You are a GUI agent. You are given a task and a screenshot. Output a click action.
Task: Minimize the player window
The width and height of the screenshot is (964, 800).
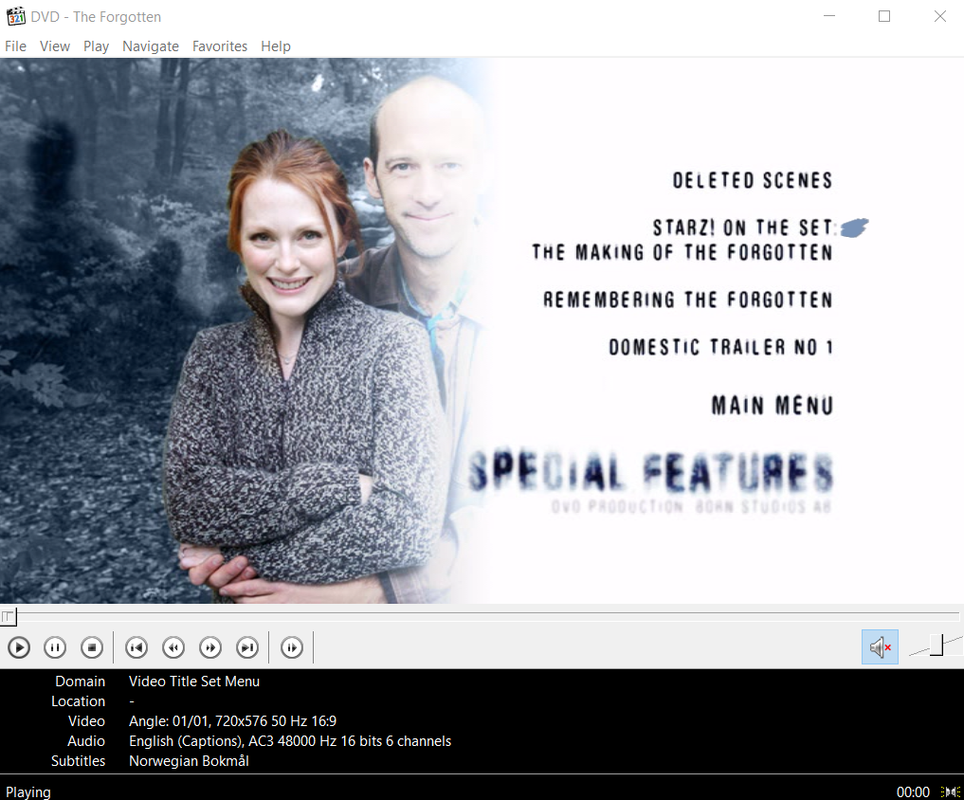point(829,17)
